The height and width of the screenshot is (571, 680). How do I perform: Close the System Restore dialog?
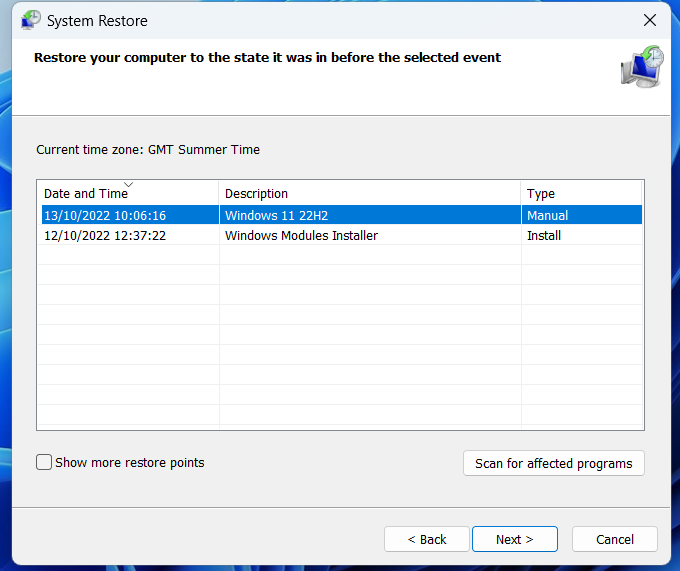pos(650,20)
